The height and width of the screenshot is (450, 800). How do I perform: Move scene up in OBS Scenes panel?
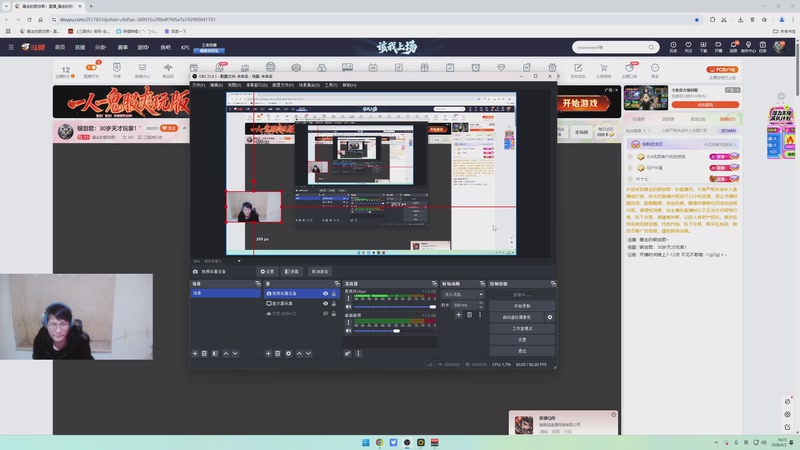click(226, 353)
